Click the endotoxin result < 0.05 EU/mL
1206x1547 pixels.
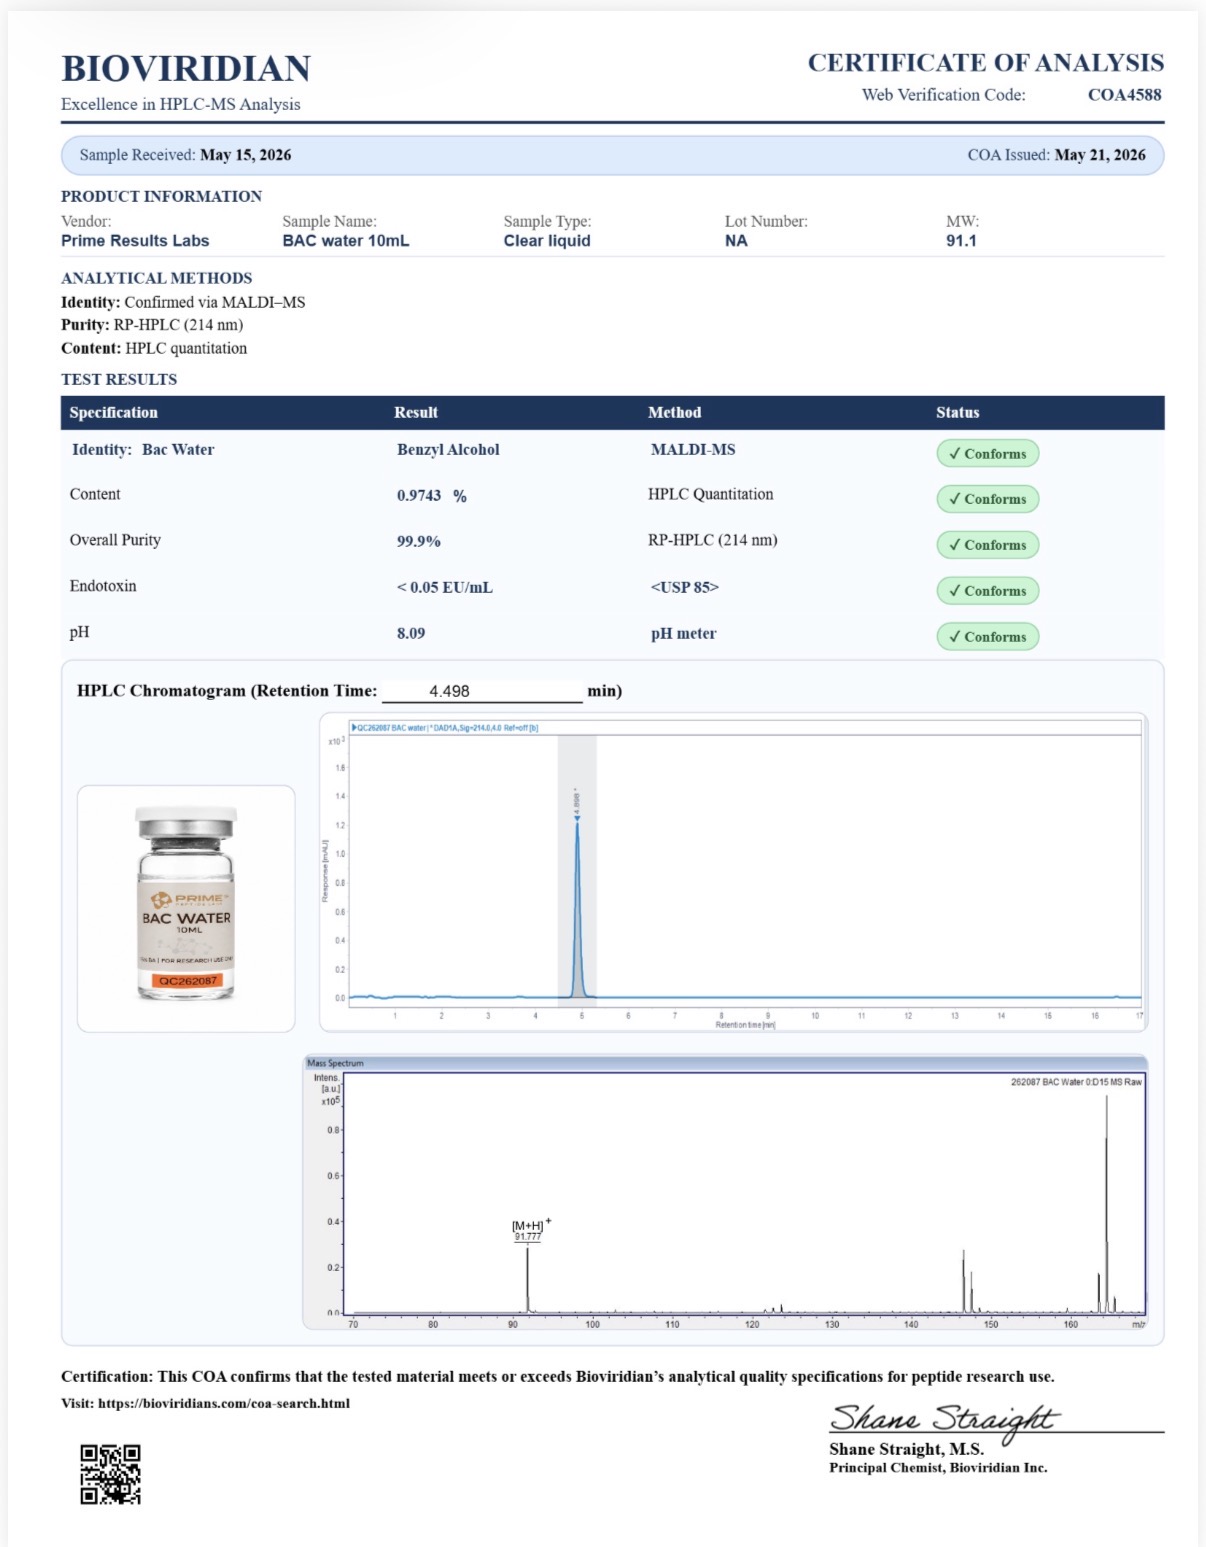point(445,588)
